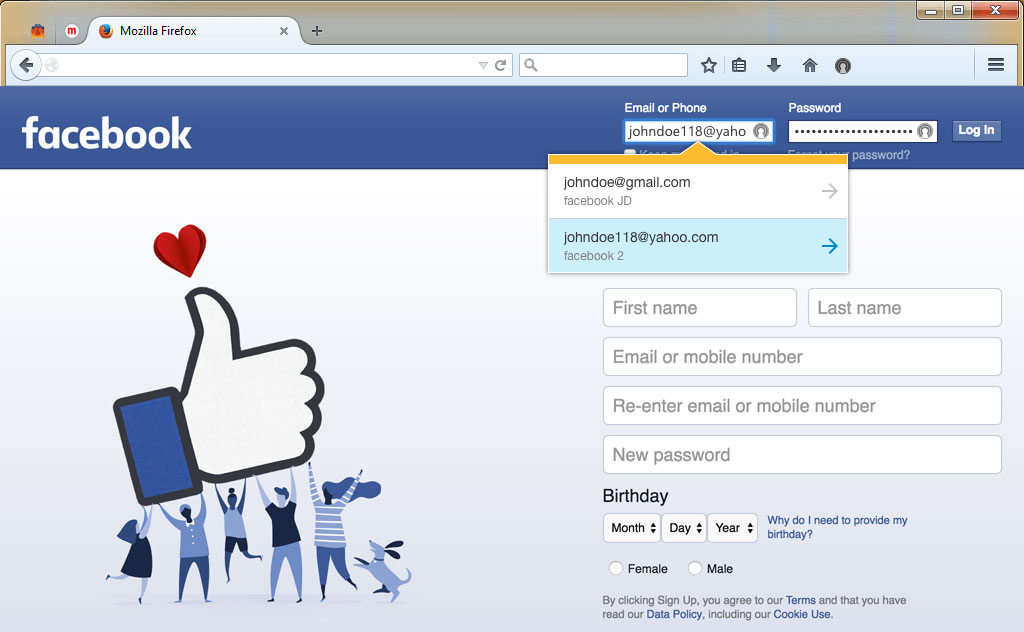The width and height of the screenshot is (1024, 632).
Task: Open the Month birthday dropdown
Action: click(631, 528)
